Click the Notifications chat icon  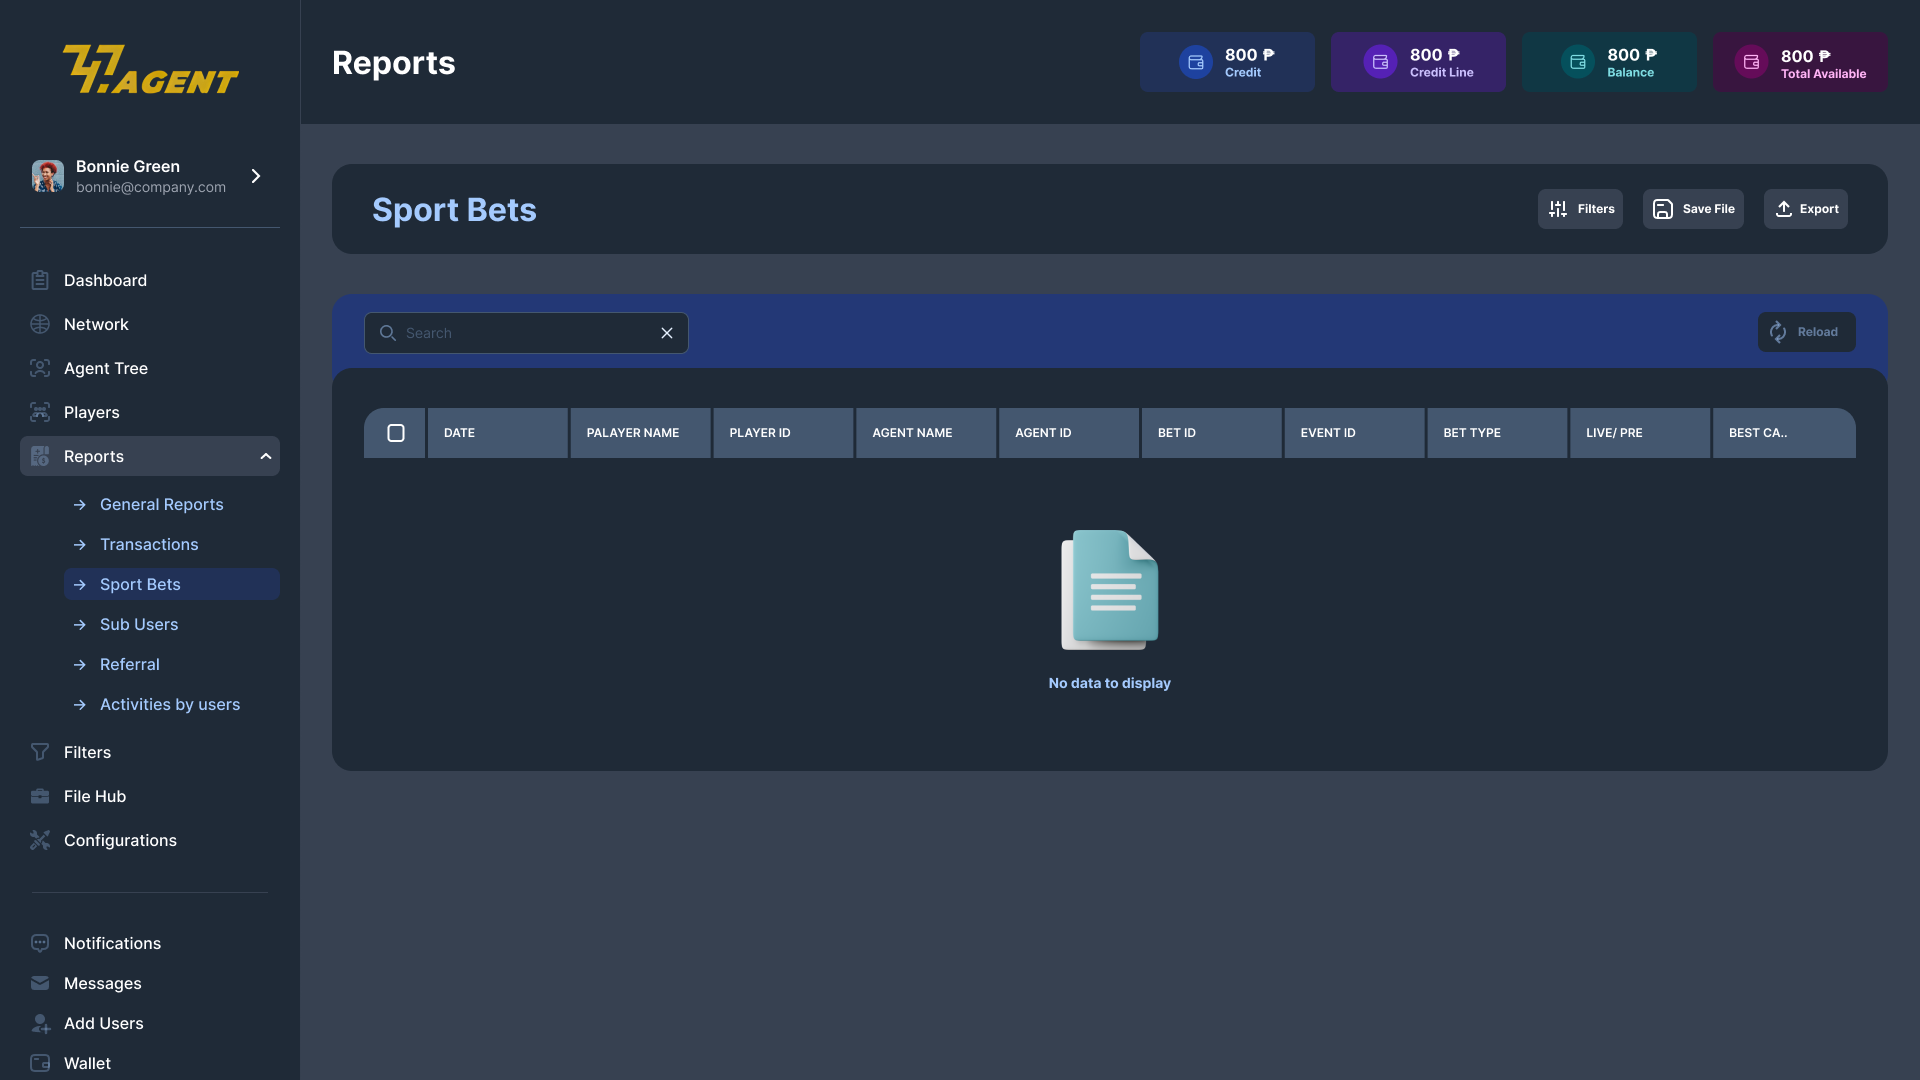(40, 943)
